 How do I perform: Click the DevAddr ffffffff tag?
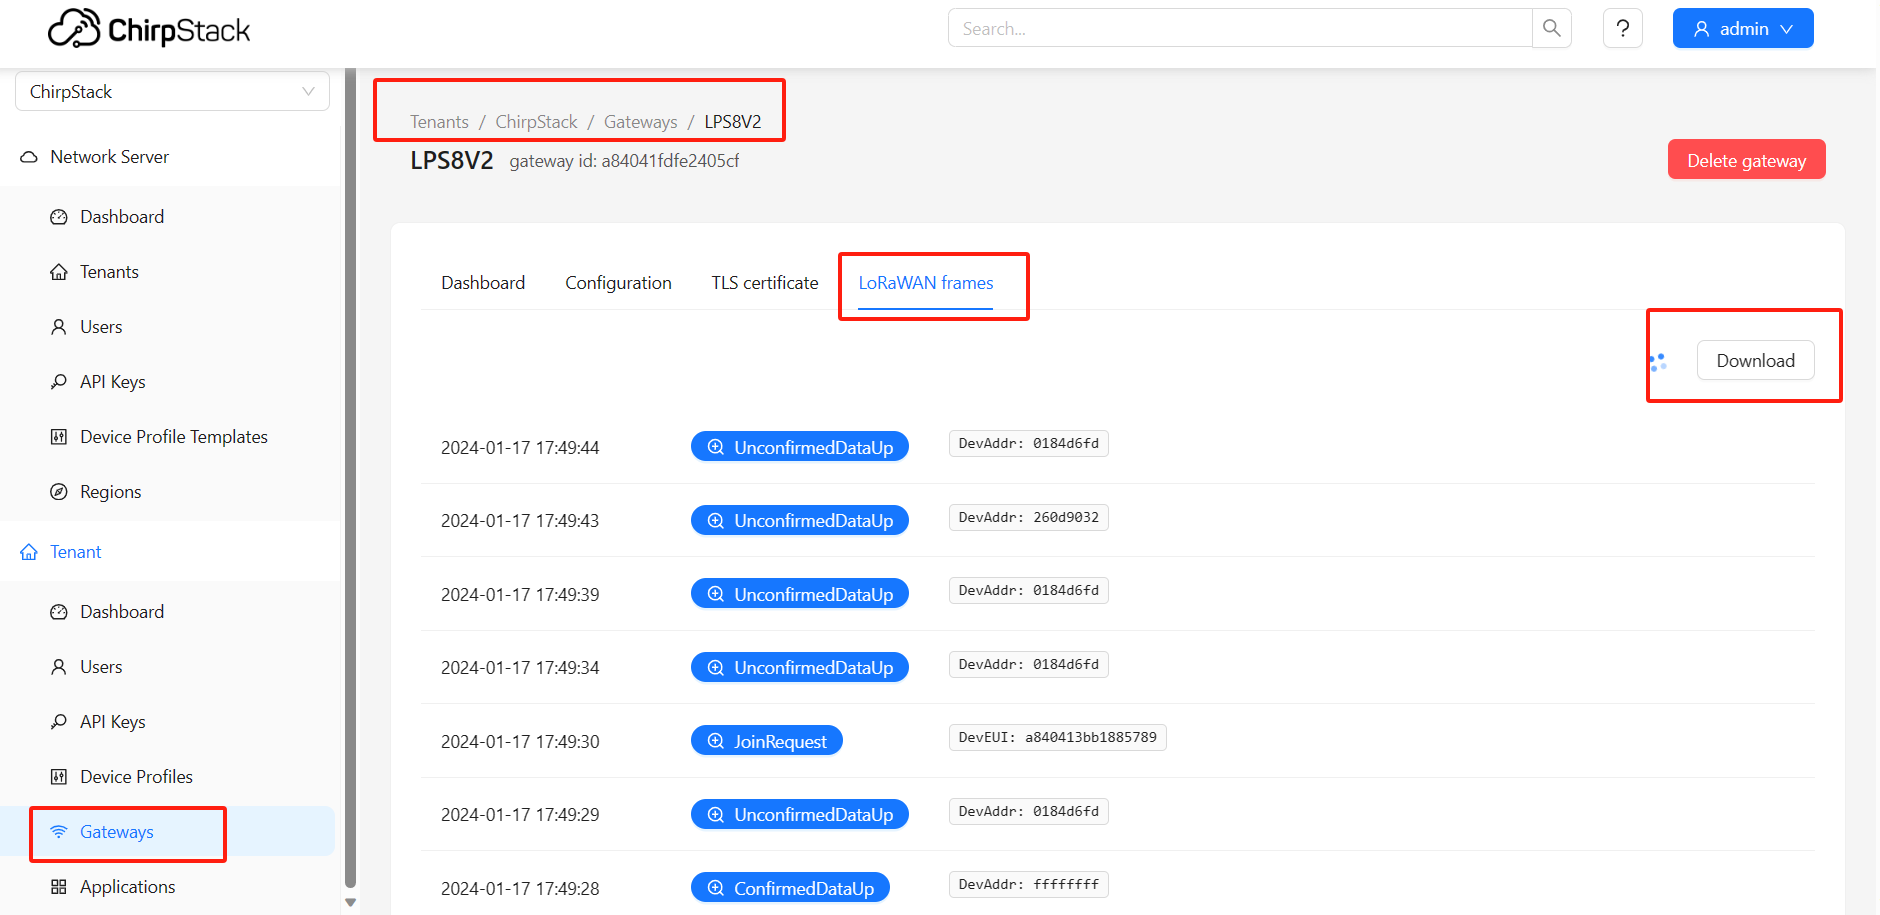click(1028, 885)
